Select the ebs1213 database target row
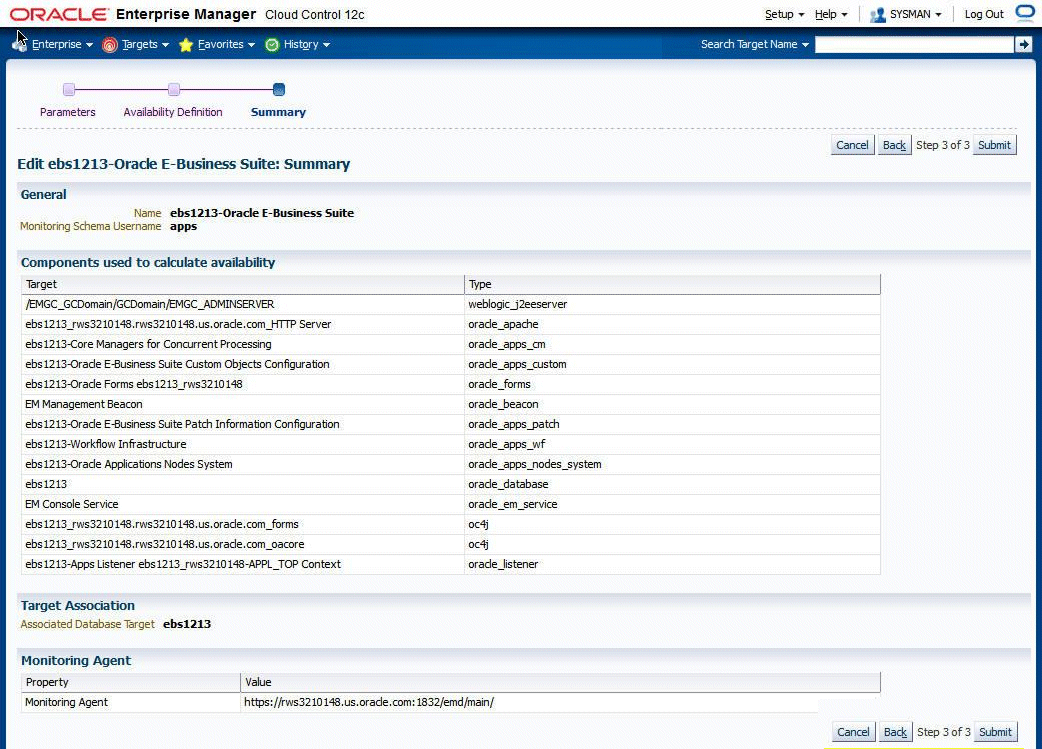The height and width of the screenshot is (749, 1042). (451, 484)
